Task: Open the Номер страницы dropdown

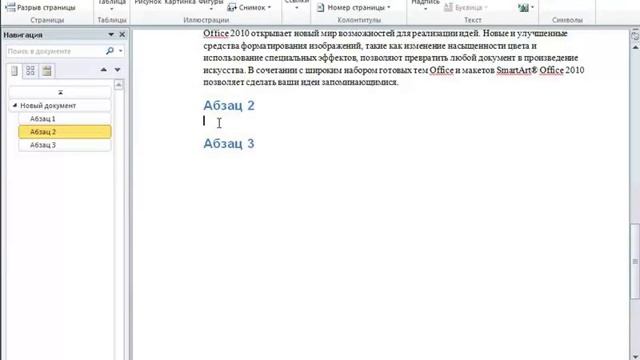Action: click(x=354, y=7)
